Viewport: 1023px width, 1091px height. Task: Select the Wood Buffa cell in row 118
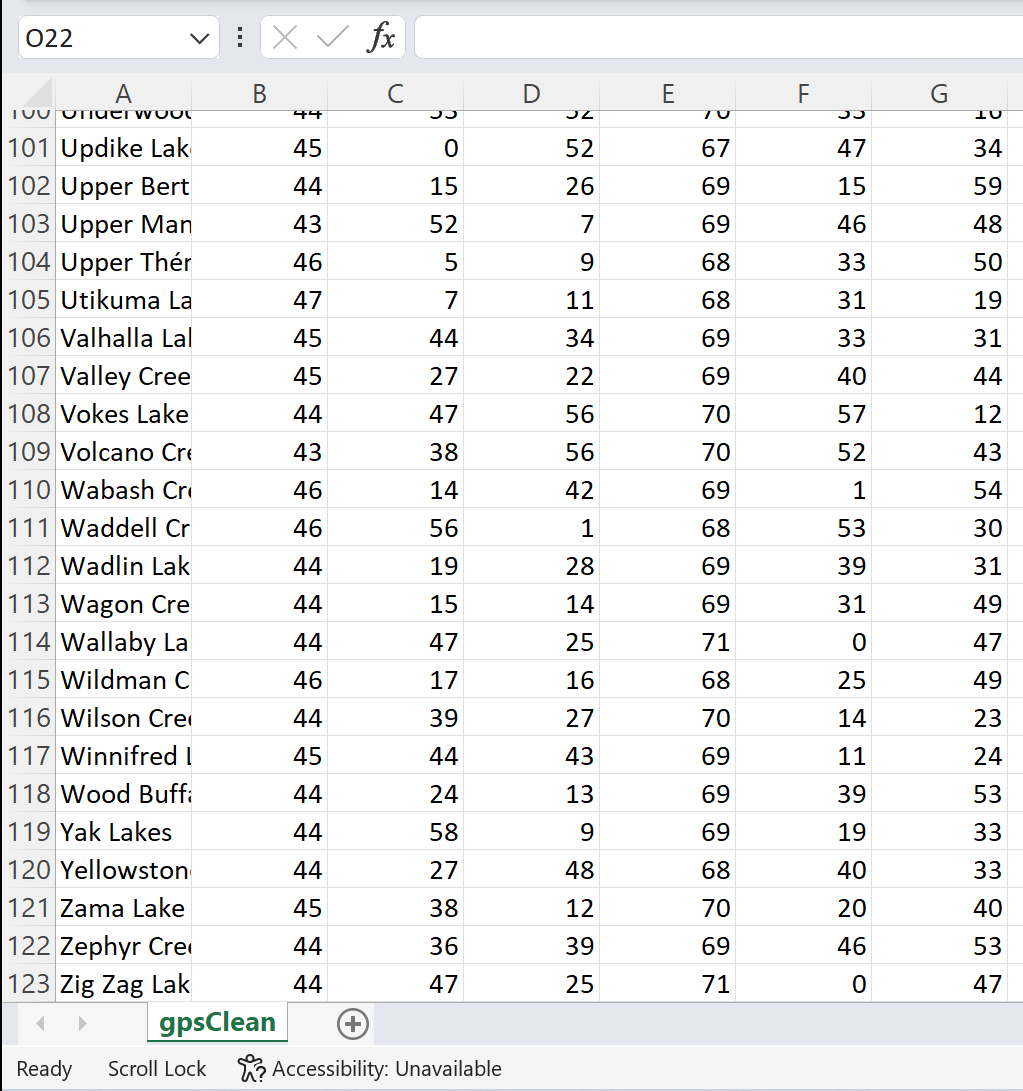pyautogui.click(x=123, y=793)
